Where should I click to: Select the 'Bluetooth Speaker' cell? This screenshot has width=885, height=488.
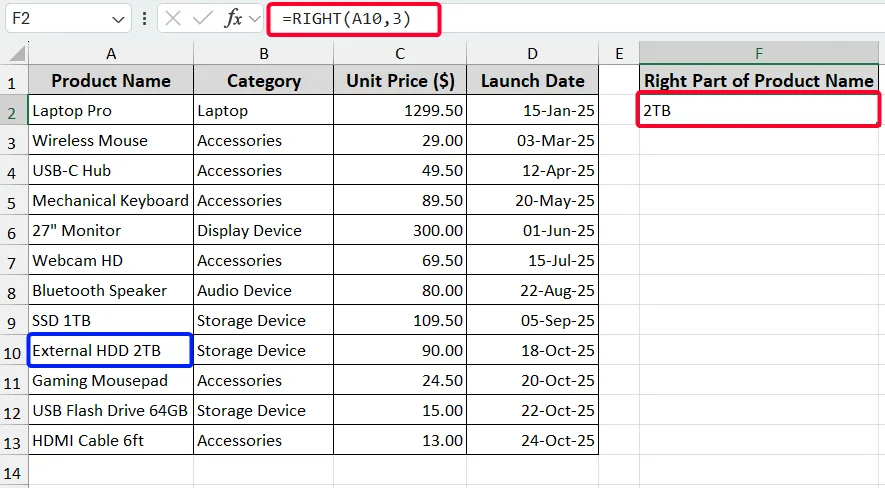click(111, 289)
